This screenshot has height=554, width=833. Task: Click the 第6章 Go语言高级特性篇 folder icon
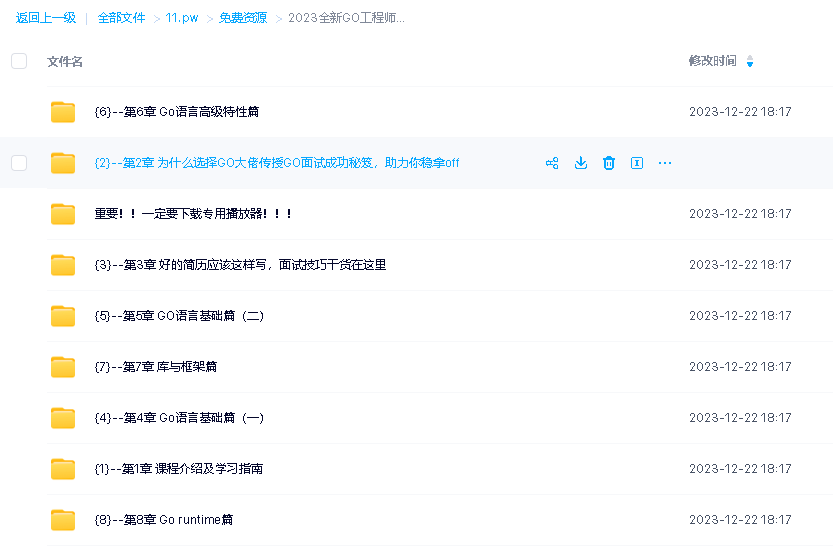tap(63, 112)
